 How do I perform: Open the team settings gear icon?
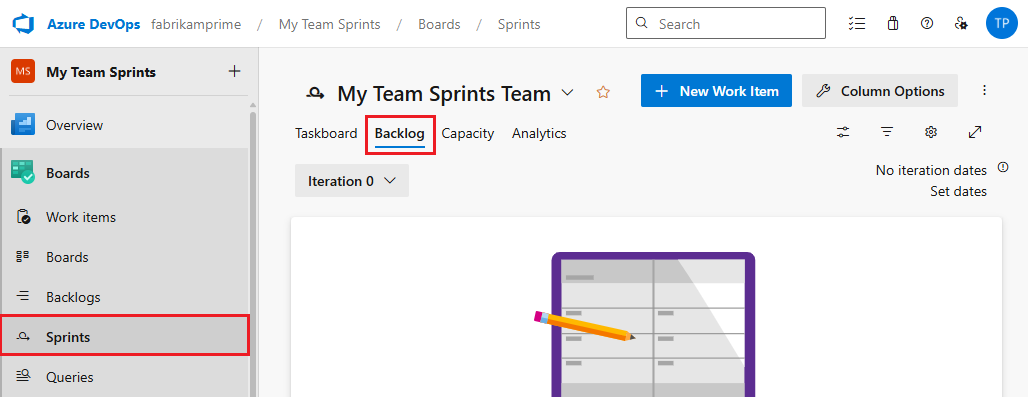click(931, 132)
